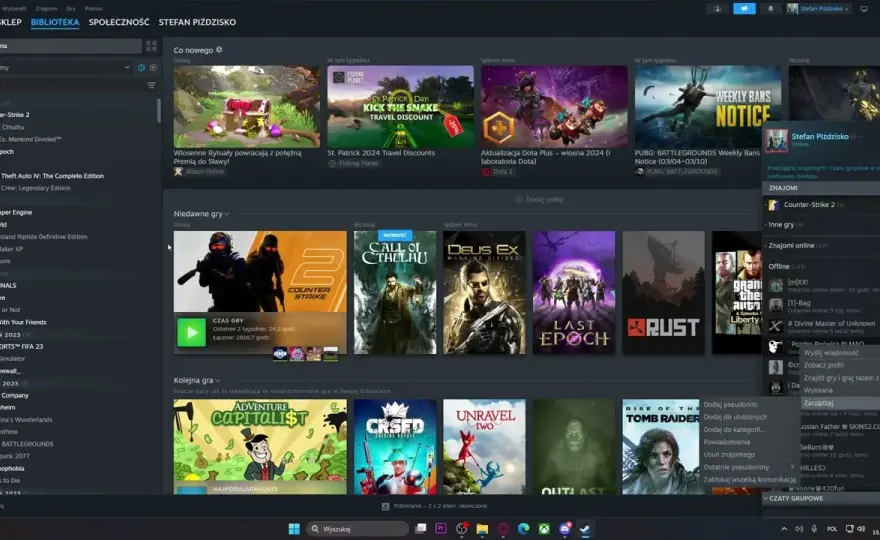Click the Dodaj półkę add shelf link

(x=544, y=199)
